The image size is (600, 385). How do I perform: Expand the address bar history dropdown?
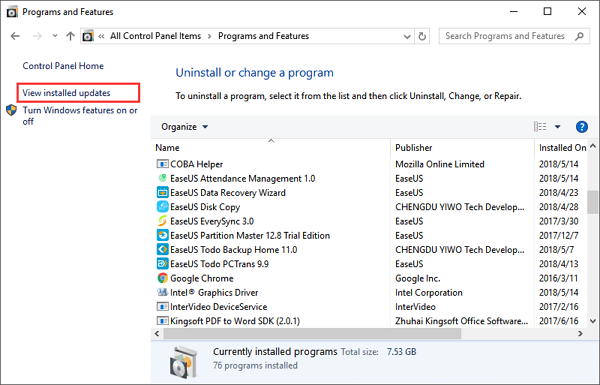[x=407, y=36]
